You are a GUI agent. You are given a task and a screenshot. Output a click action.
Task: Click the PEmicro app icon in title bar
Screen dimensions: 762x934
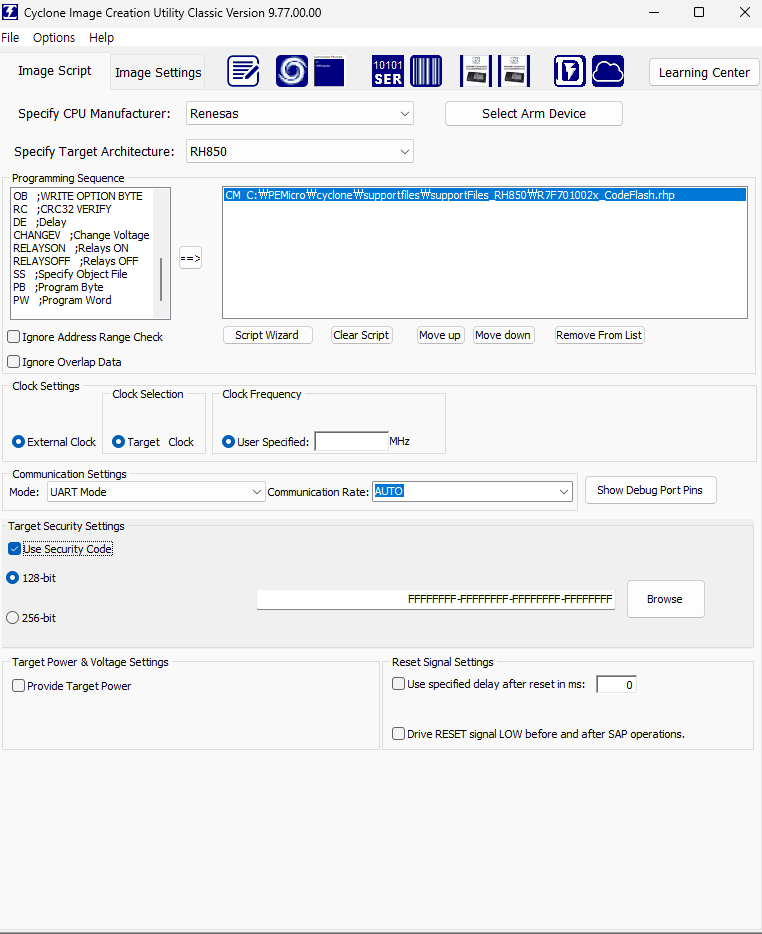tap(10, 12)
